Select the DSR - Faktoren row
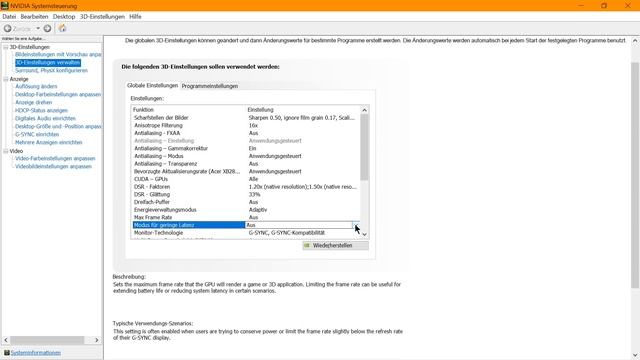 246,187
